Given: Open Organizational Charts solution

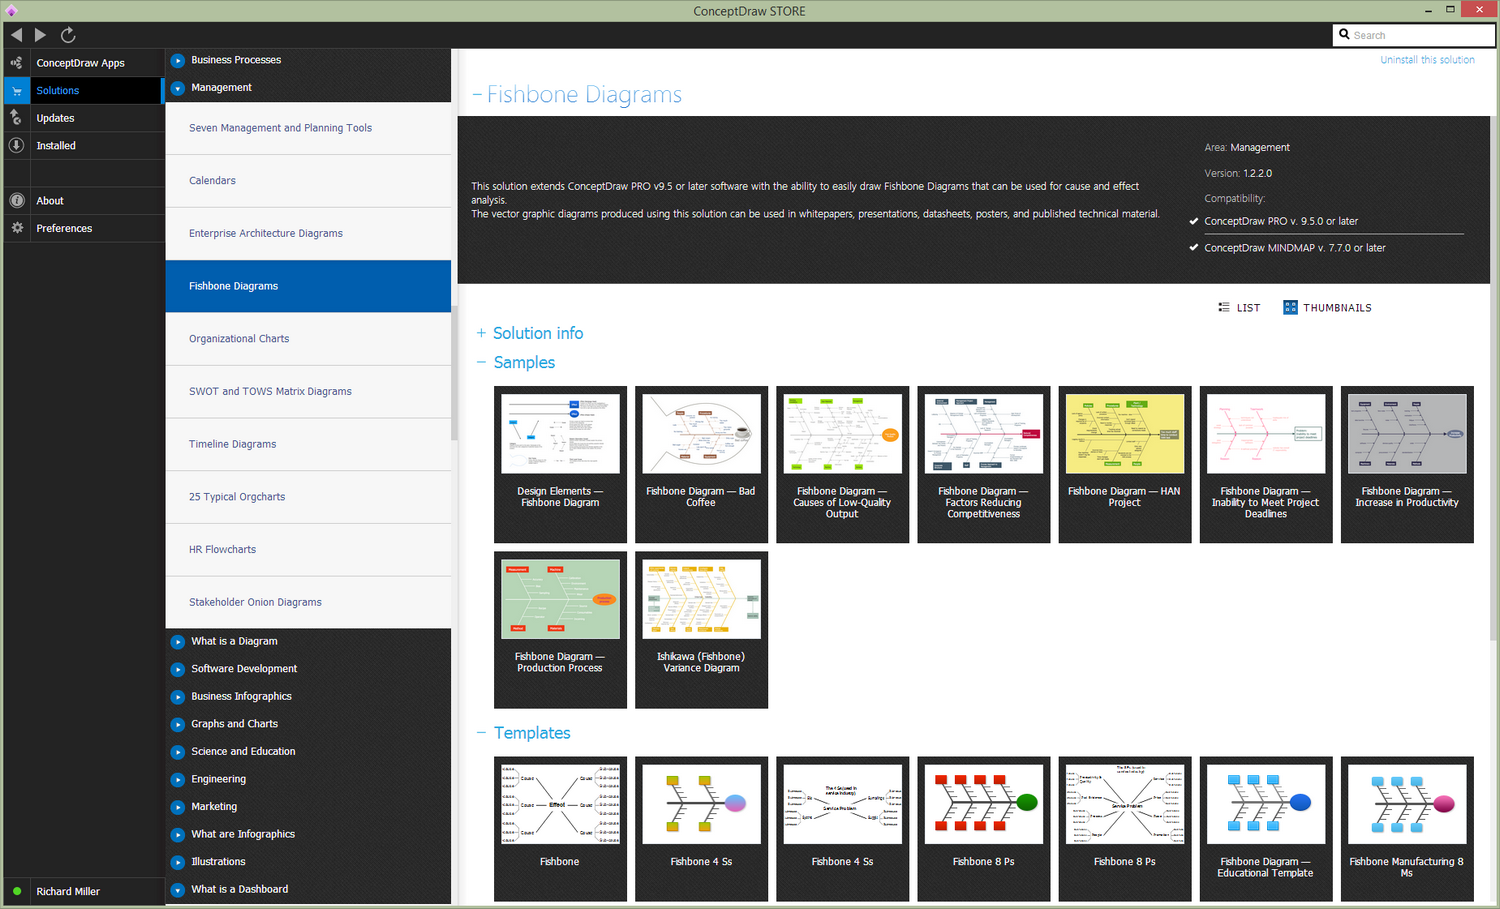Looking at the screenshot, I should (x=308, y=339).
